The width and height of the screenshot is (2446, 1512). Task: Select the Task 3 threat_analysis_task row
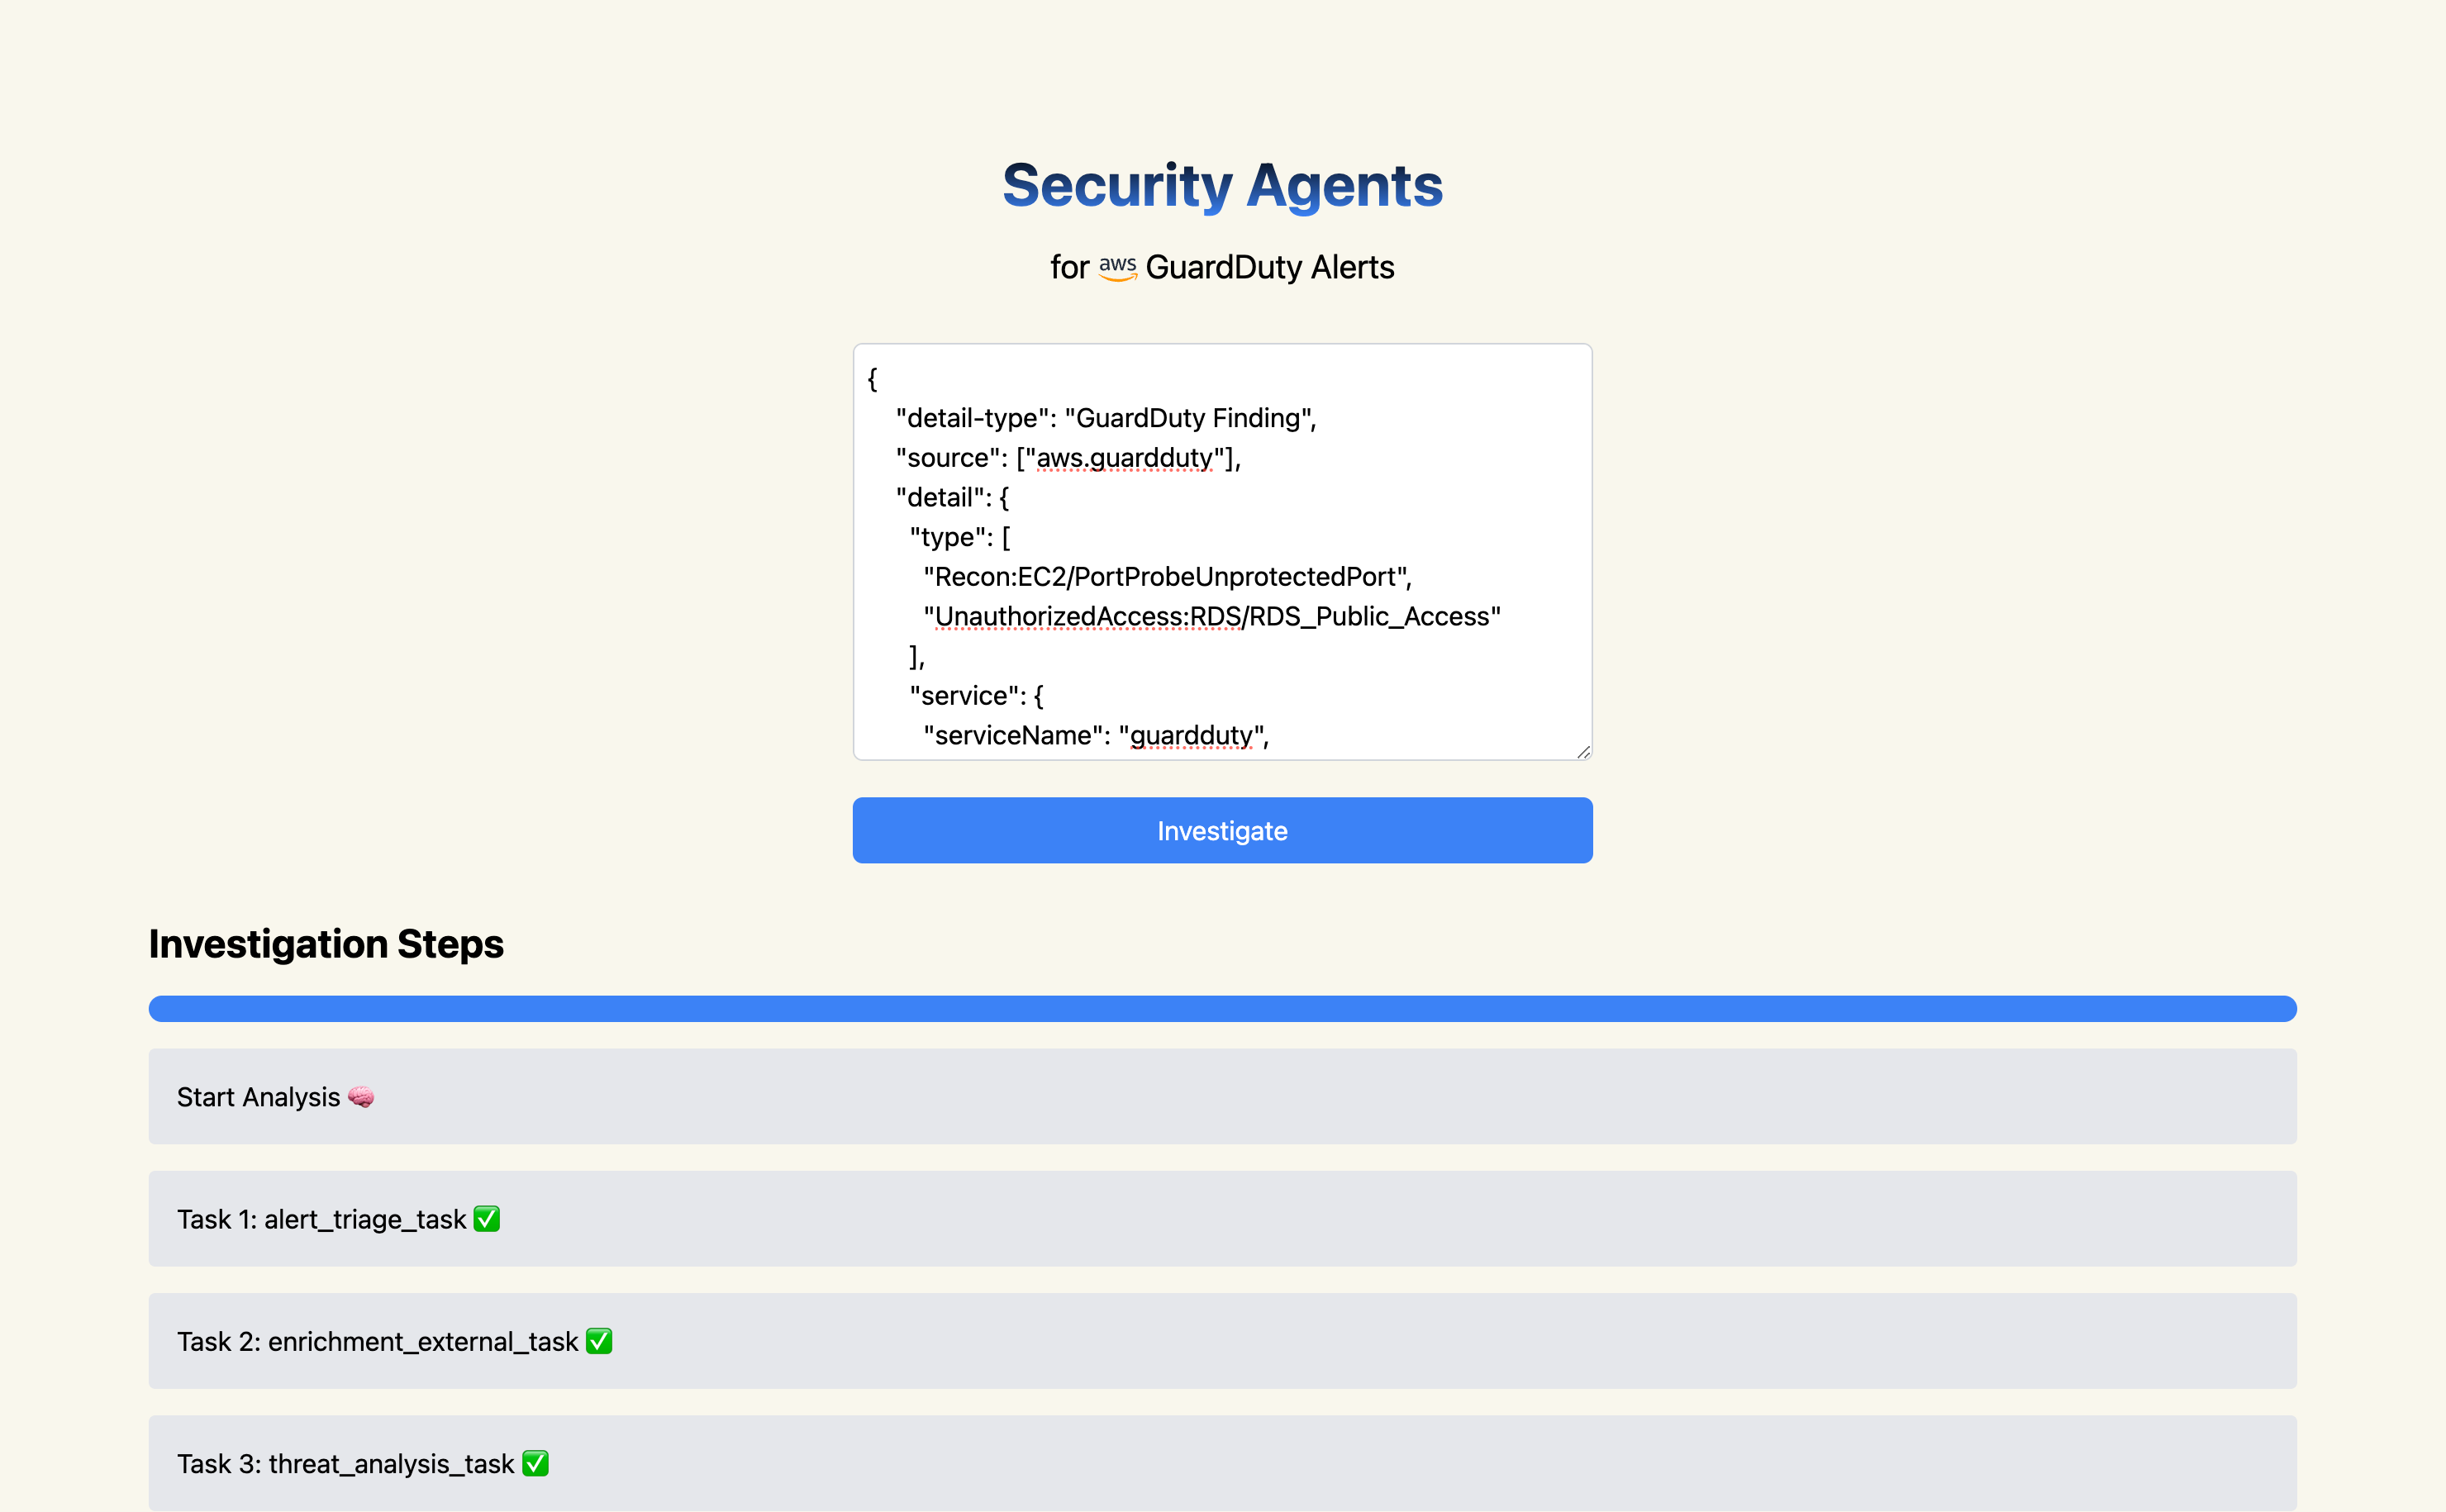(x=1222, y=1462)
